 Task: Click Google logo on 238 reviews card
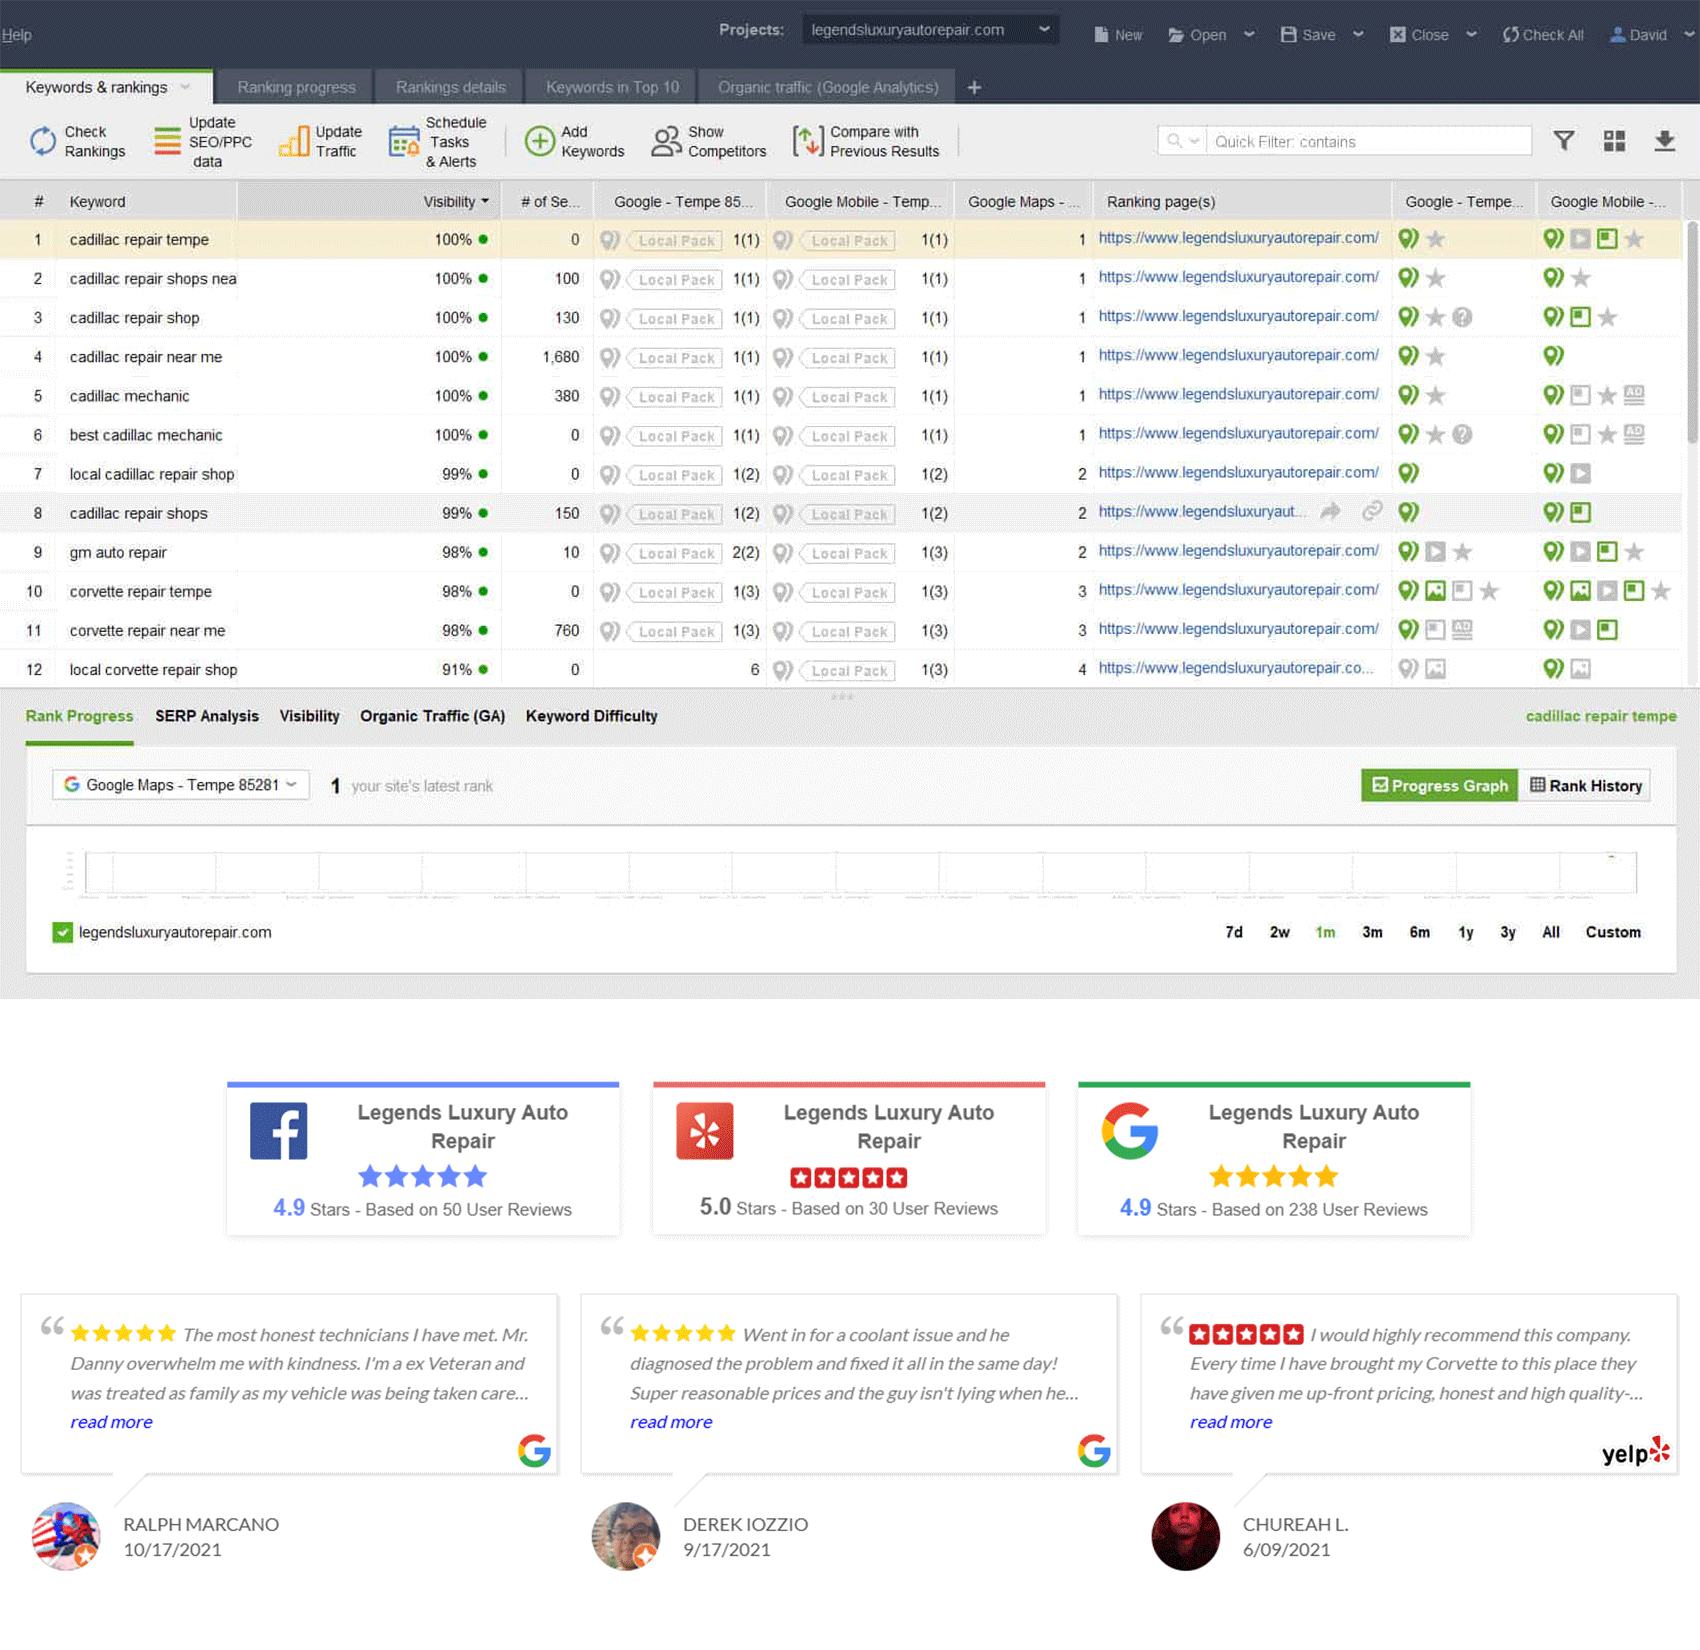1130,1131
